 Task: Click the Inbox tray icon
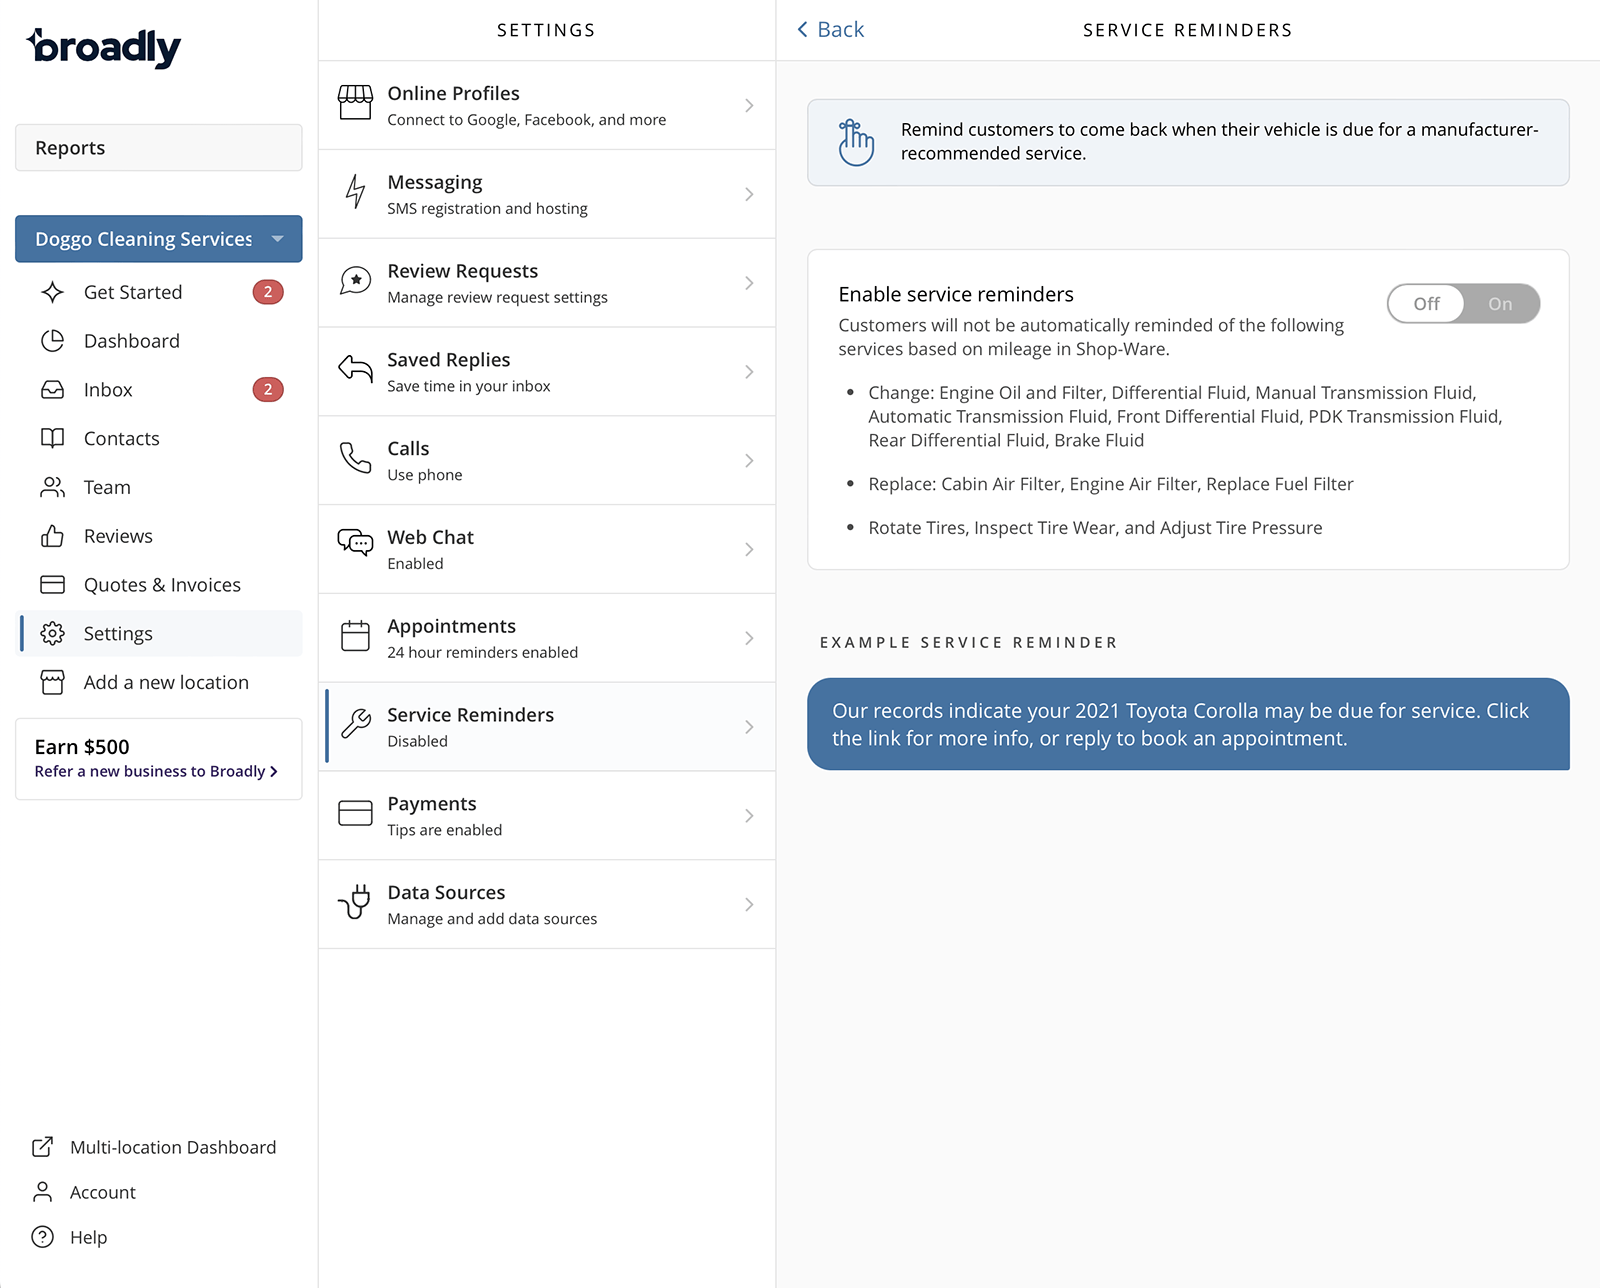pyautogui.click(x=53, y=390)
